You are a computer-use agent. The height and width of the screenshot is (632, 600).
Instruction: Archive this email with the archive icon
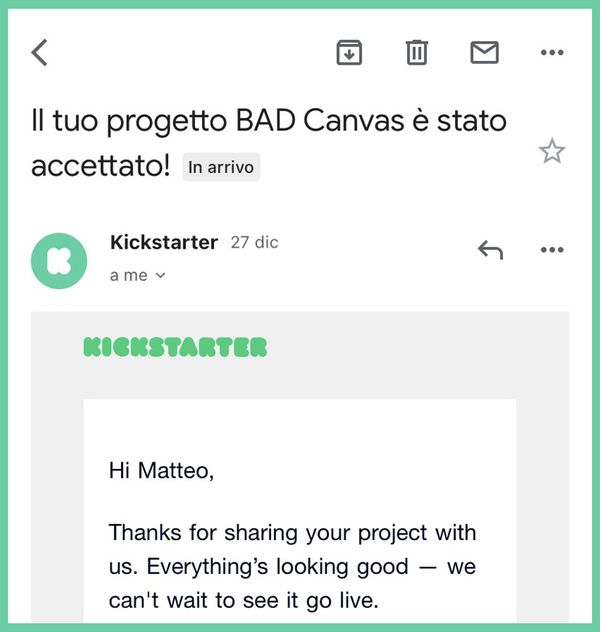coord(349,52)
